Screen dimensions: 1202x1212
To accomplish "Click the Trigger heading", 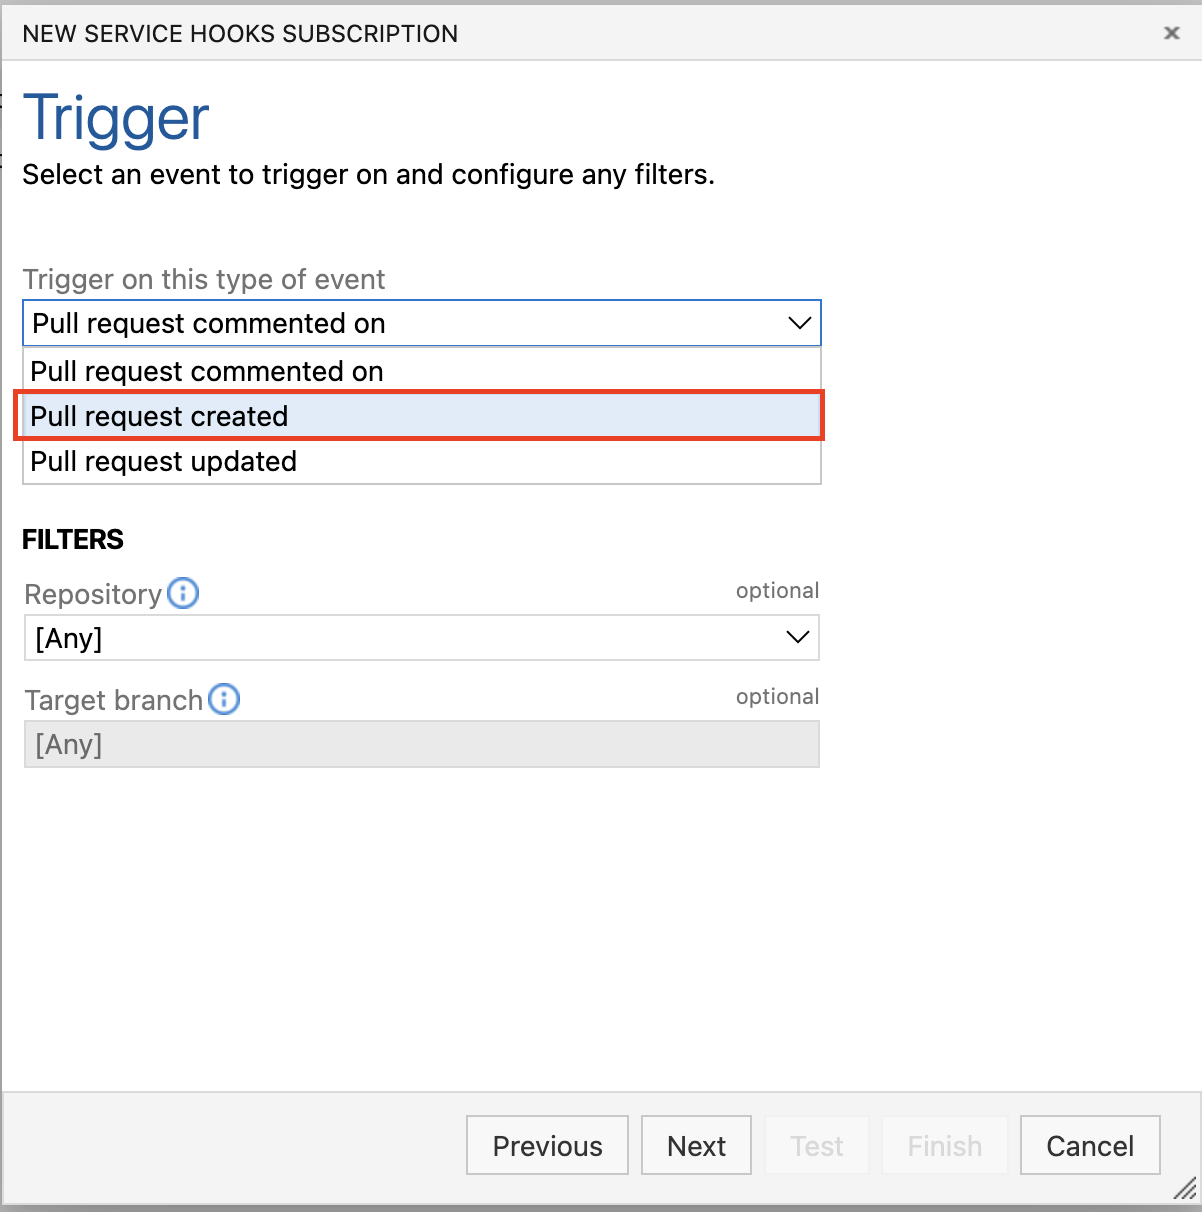I will pyautogui.click(x=115, y=117).
